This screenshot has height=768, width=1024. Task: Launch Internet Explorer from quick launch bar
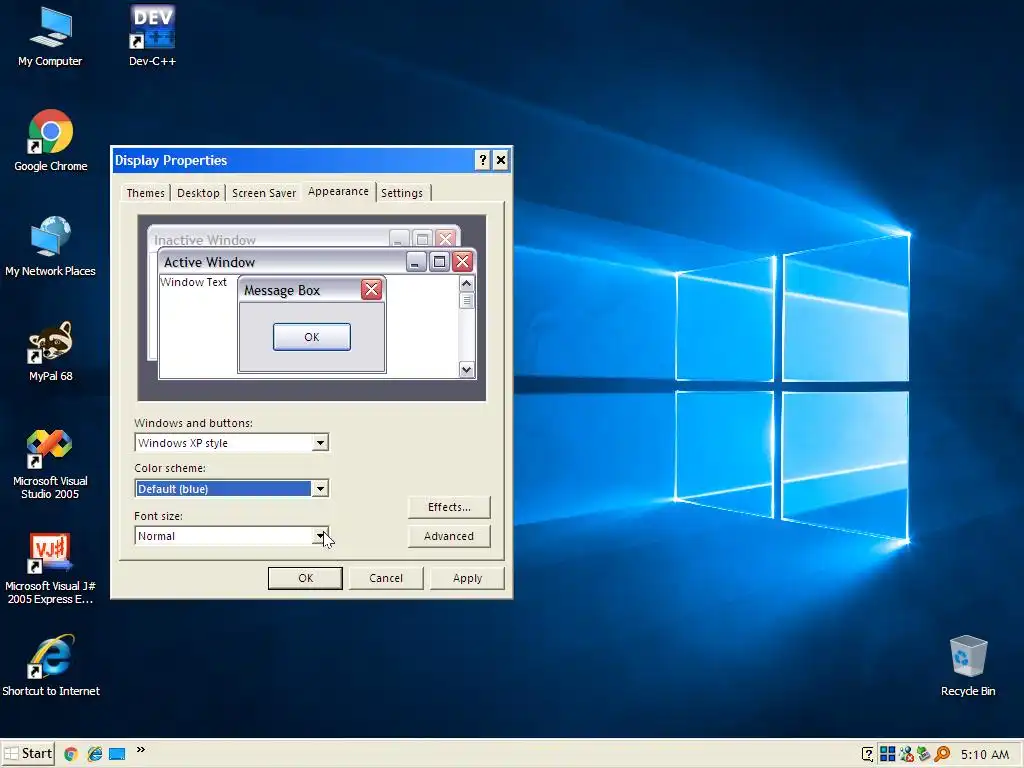pos(95,754)
